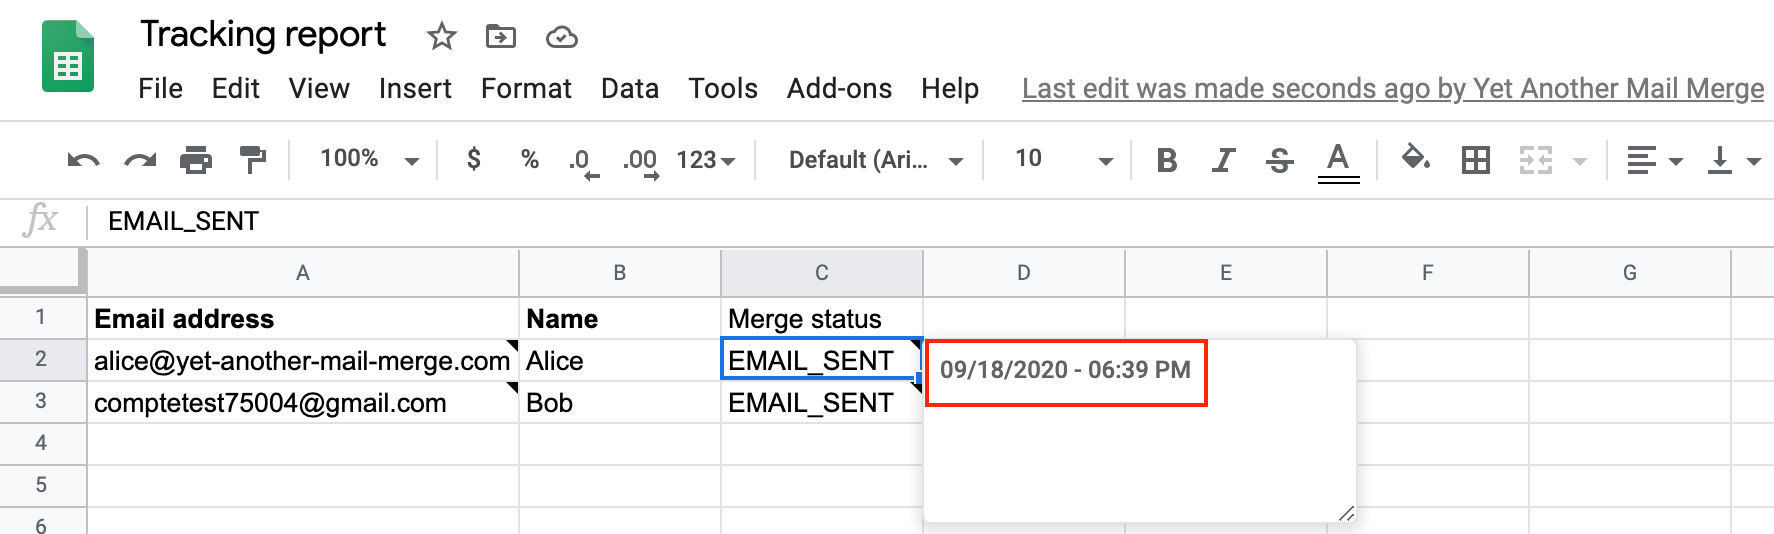Click the move to folder icon
This screenshot has width=1774, height=534.
pos(500,37)
